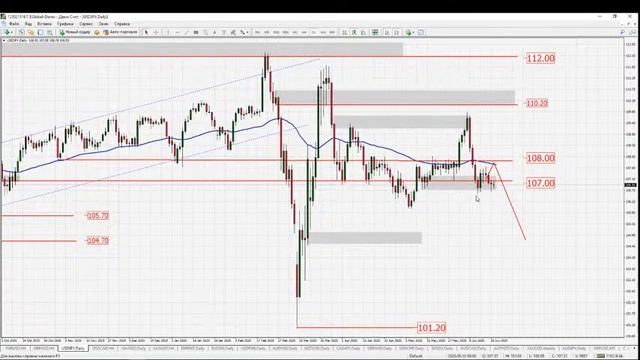Screen dimensions: 640x360
Task: Click the search magnifier icon
Action: 622,32
